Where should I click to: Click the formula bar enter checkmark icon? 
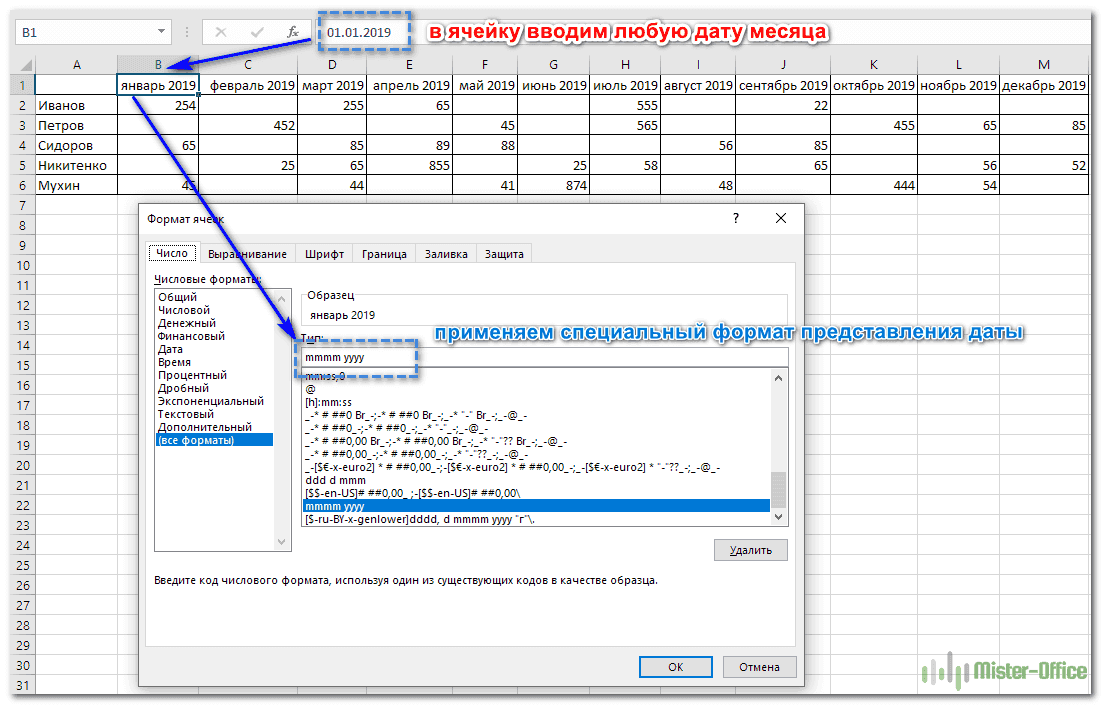point(257,33)
